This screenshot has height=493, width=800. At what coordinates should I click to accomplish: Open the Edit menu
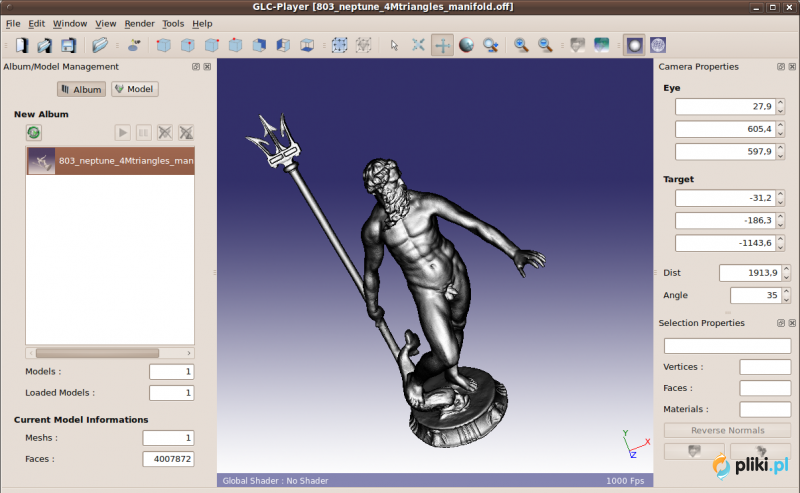pyautogui.click(x=36, y=23)
